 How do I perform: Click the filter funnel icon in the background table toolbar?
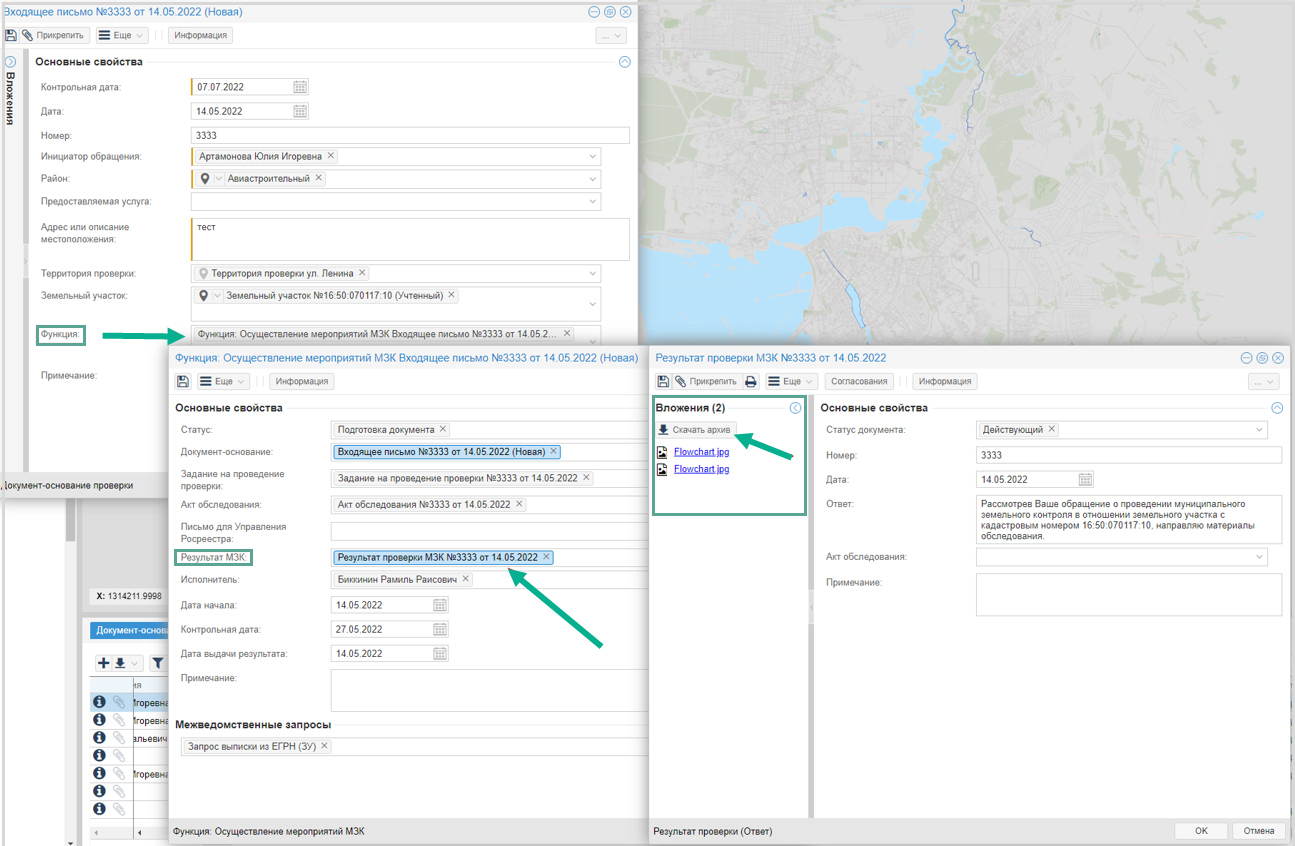[x=158, y=663]
